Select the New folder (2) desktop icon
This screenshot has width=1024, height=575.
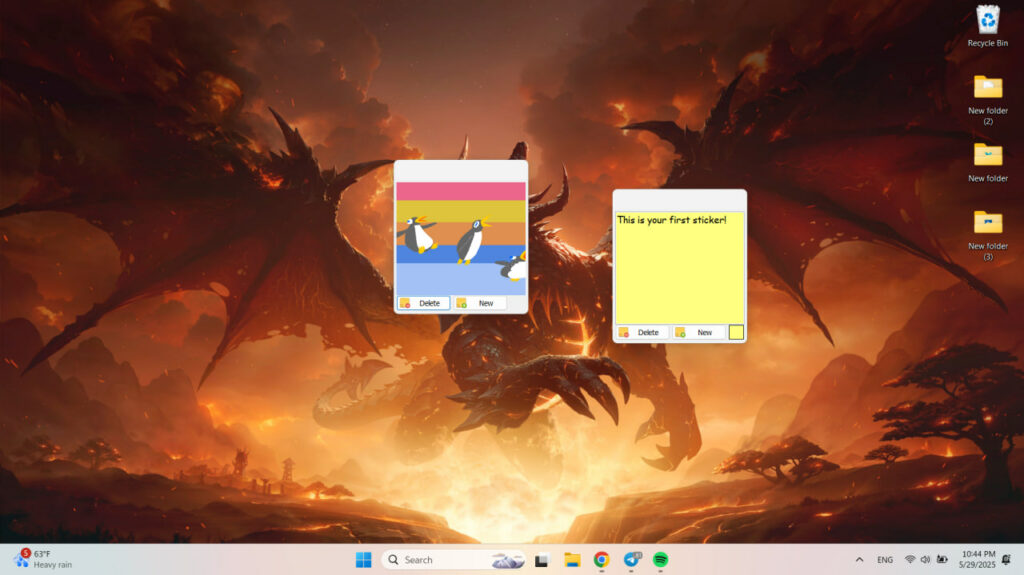coord(987,99)
